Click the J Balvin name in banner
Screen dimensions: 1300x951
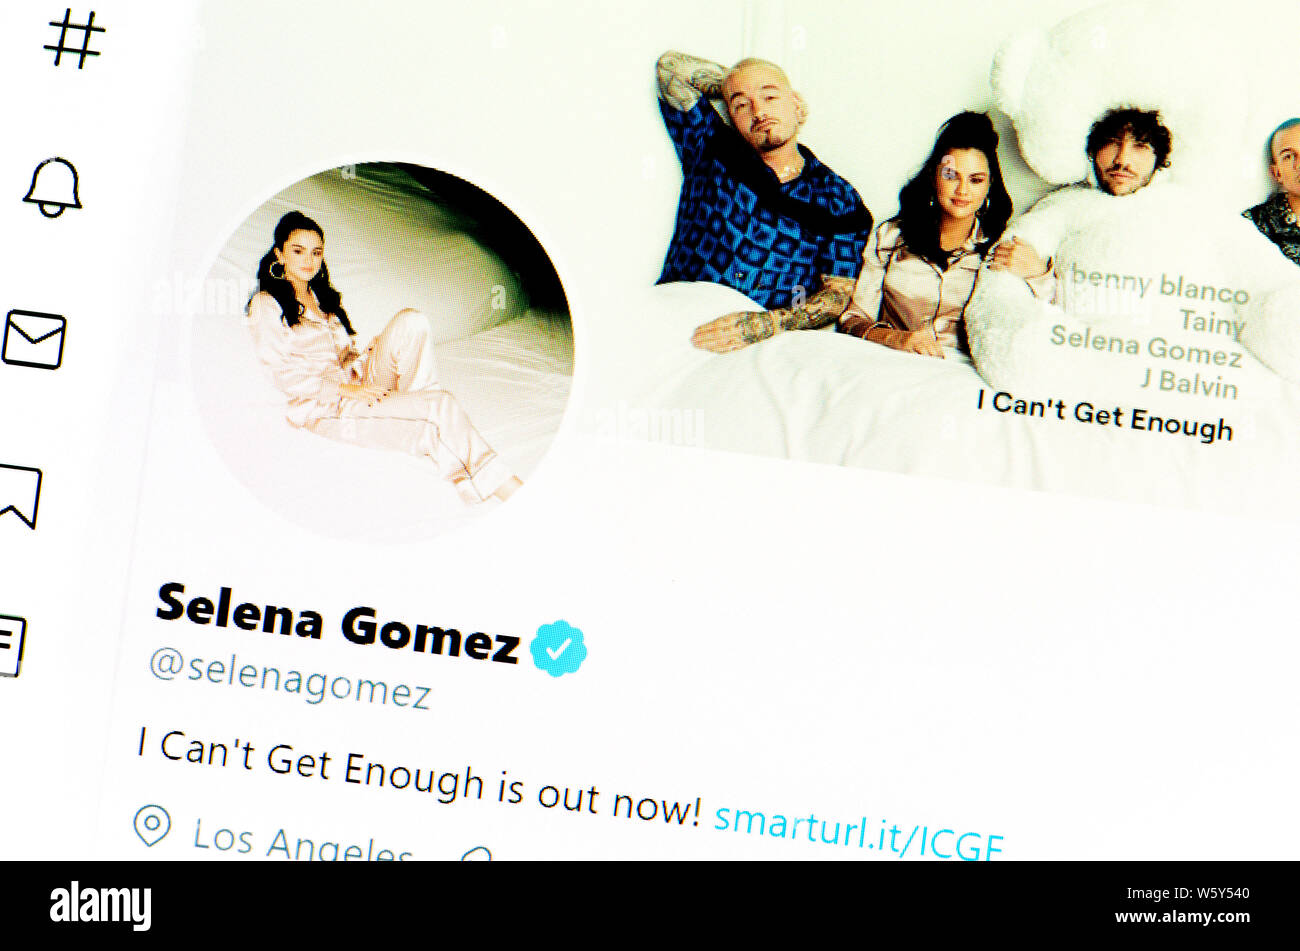pyautogui.click(x=1189, y=382)
